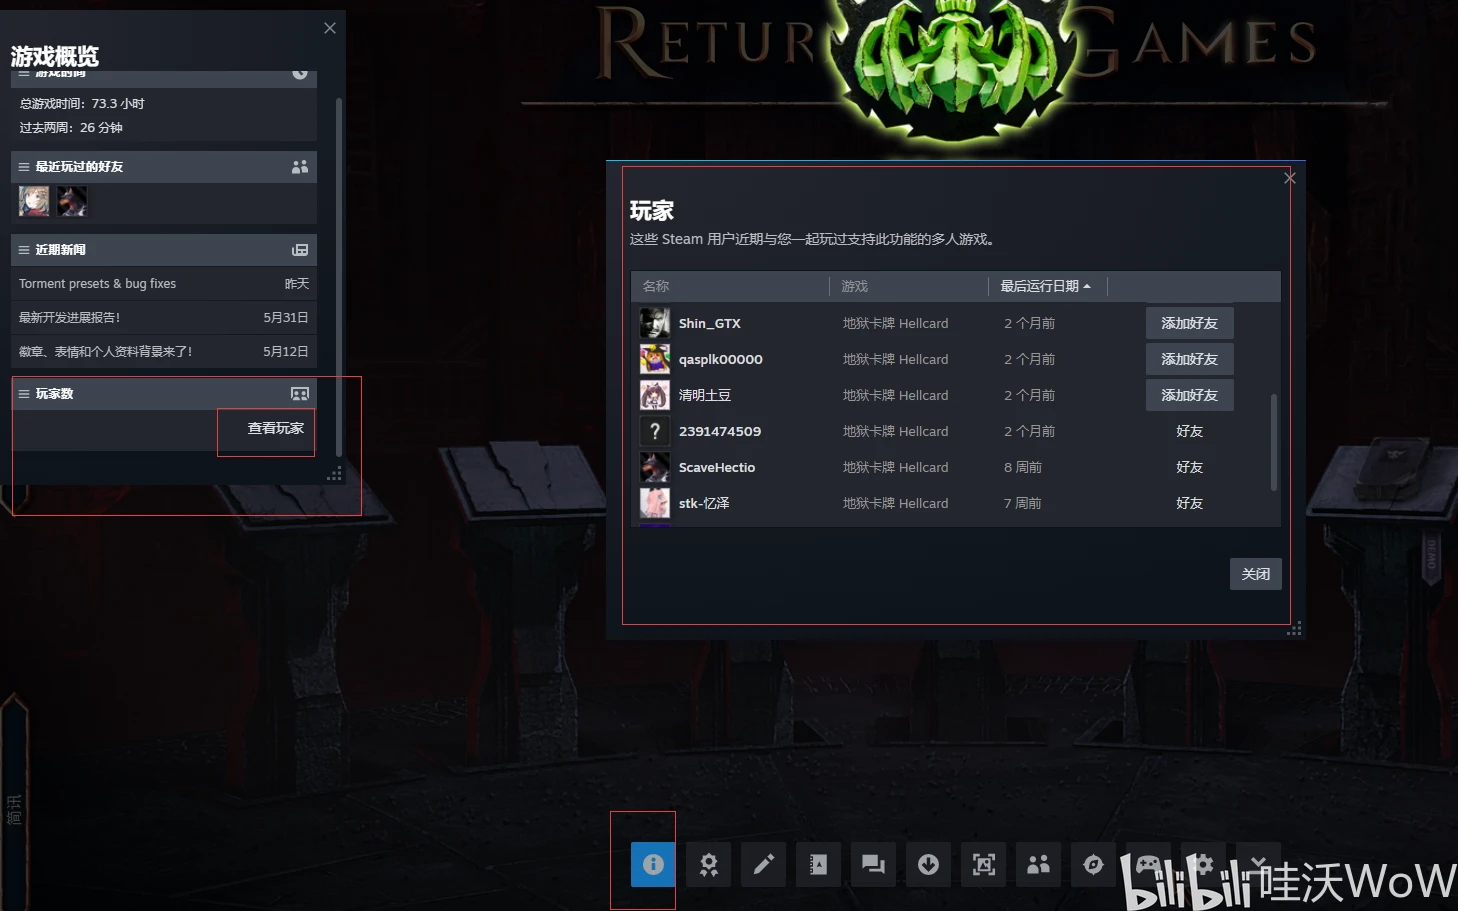
Task: Select player name 2391474509
Action: click(x=720, y=431)
